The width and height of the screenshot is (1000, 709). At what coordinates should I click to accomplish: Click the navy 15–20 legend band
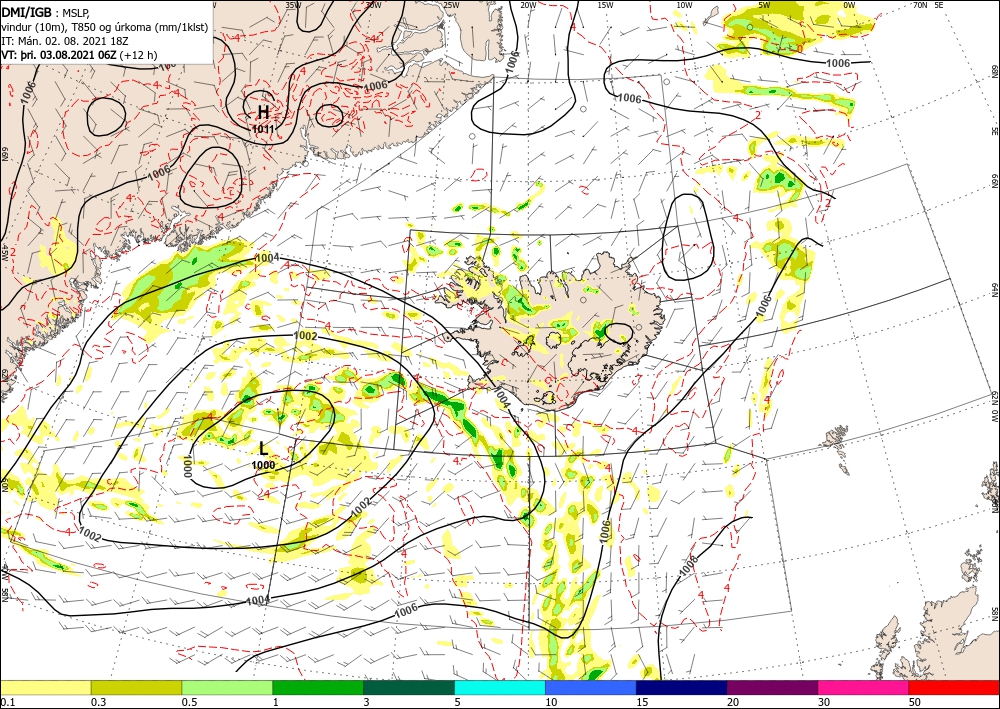coord(682,687)
